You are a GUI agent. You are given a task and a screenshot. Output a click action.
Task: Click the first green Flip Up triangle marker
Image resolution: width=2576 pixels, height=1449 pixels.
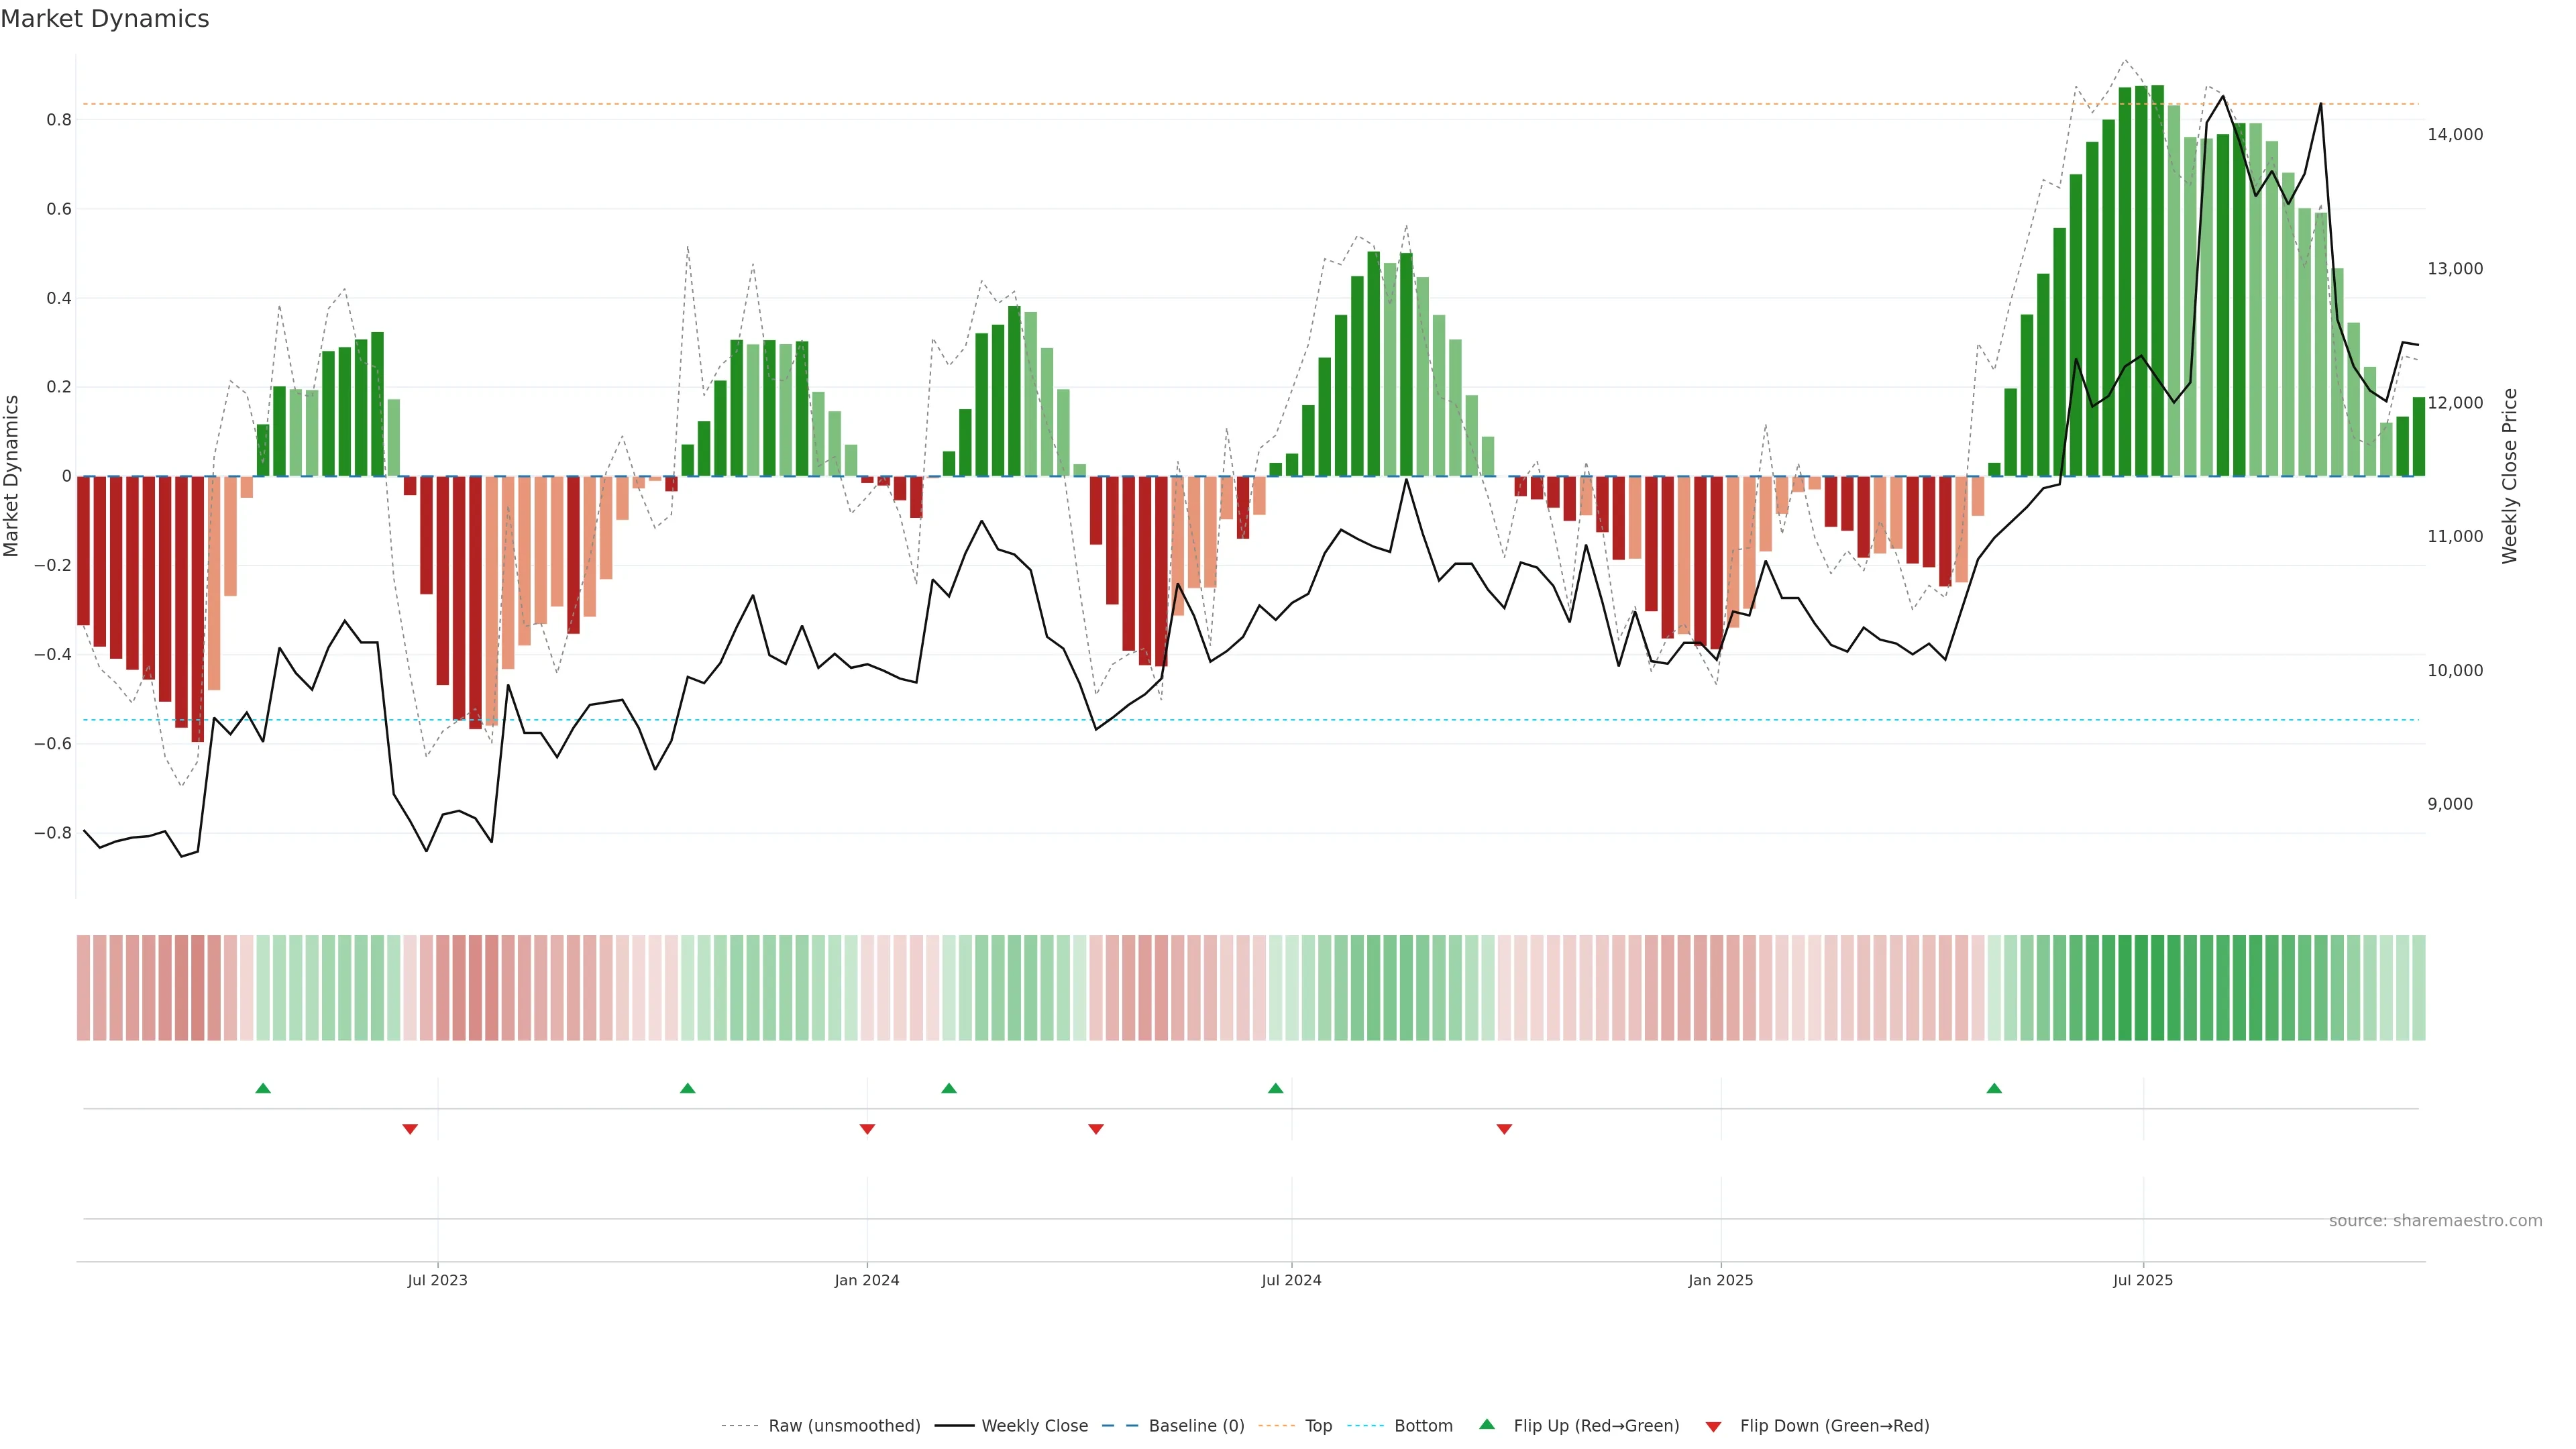click(263, 1088)
